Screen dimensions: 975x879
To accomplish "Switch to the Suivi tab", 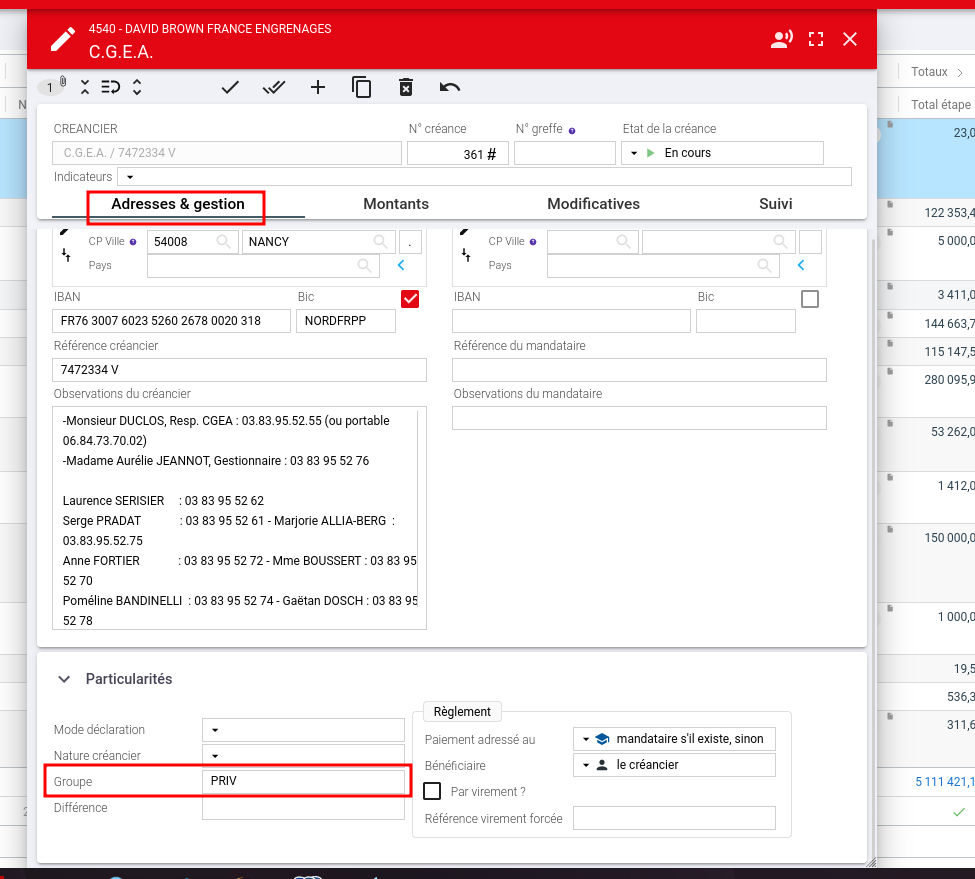I will (x=775, y=204).
